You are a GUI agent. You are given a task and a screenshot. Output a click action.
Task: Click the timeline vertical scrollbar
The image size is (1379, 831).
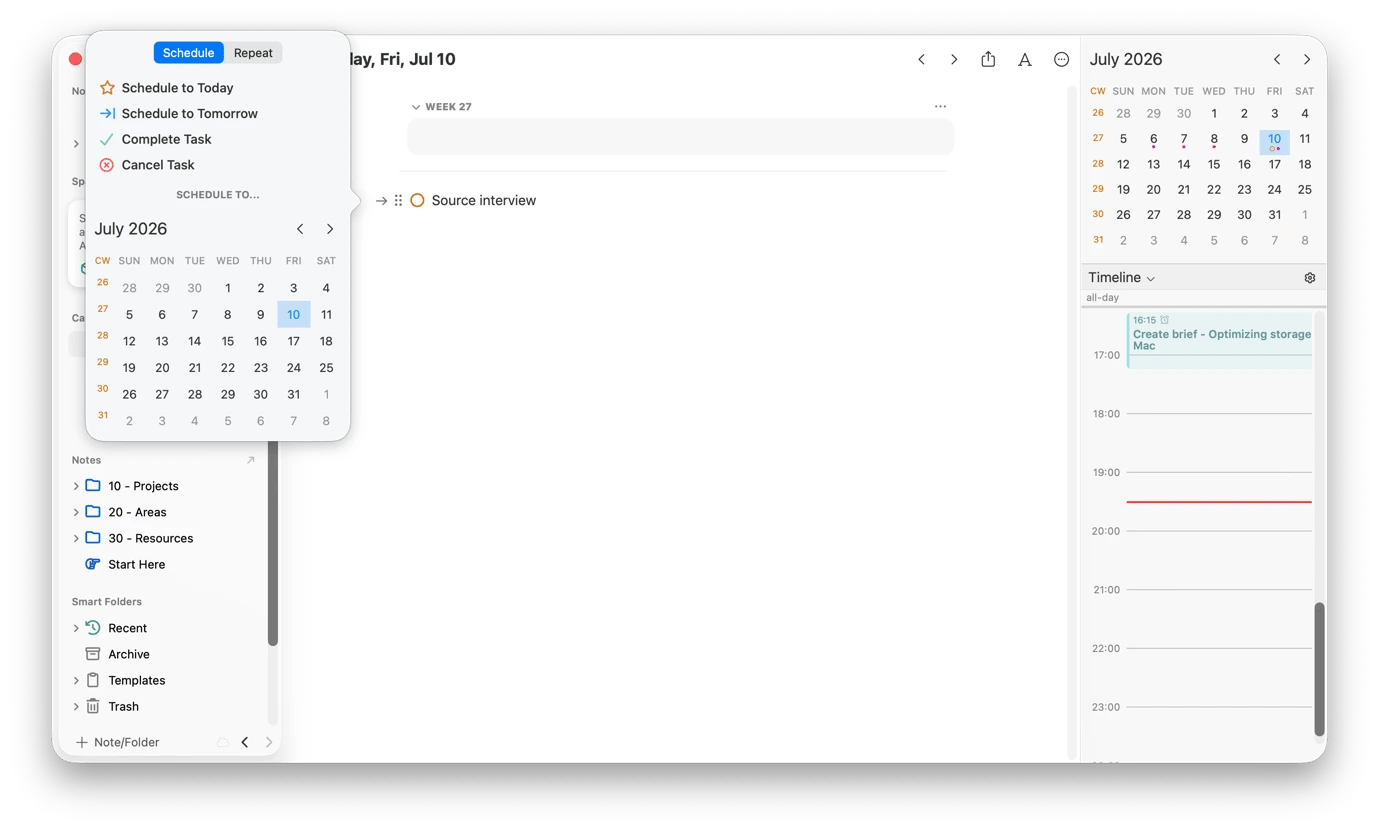pyautogui.click(x=1320, y=668)
